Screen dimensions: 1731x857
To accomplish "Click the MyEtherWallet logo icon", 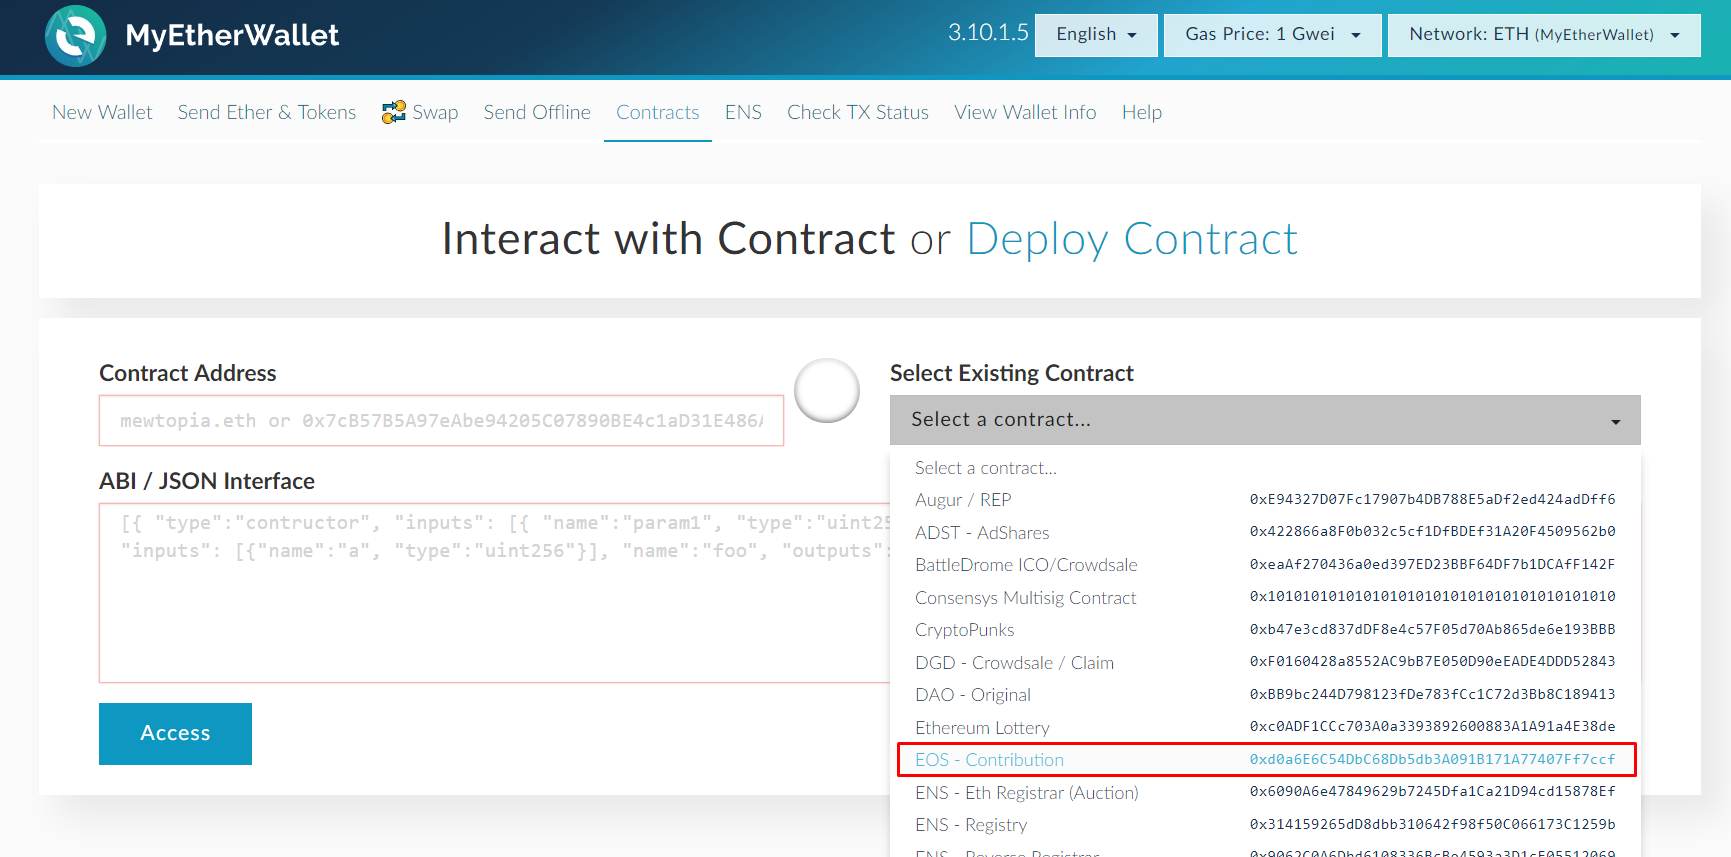I will tap(76, 36).
